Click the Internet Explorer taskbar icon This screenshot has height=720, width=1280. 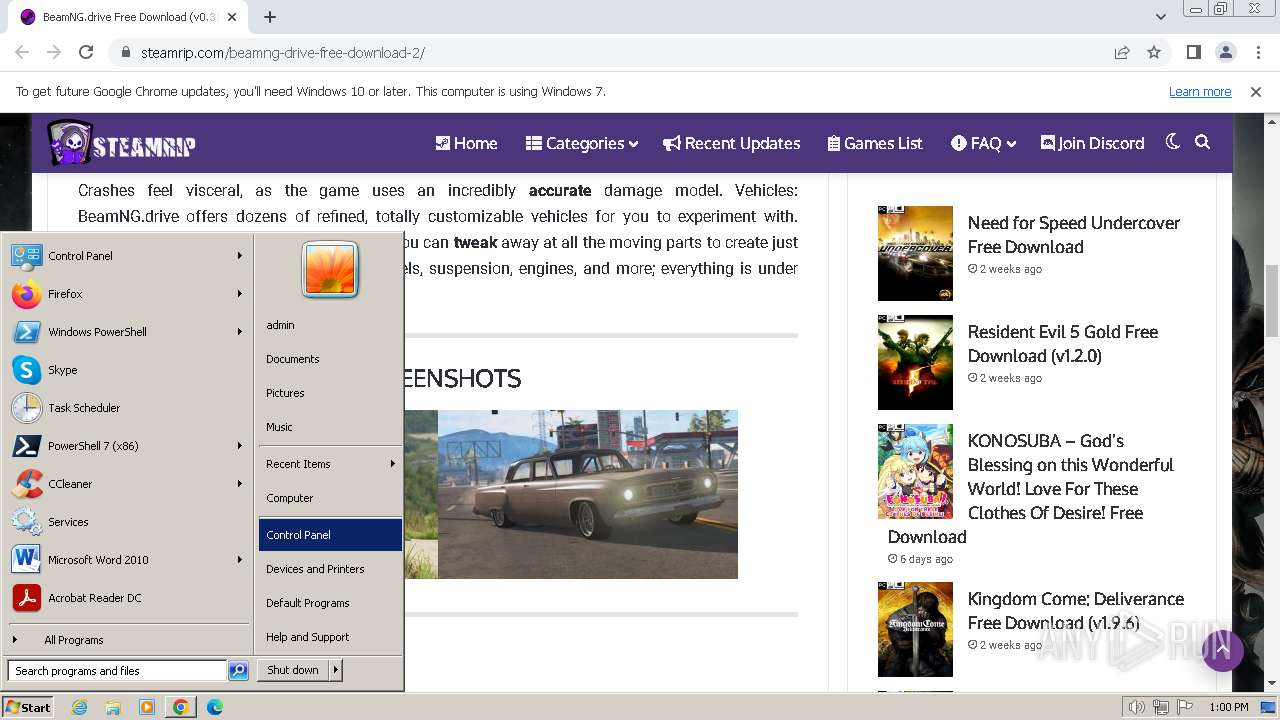[x=80, y=707]
